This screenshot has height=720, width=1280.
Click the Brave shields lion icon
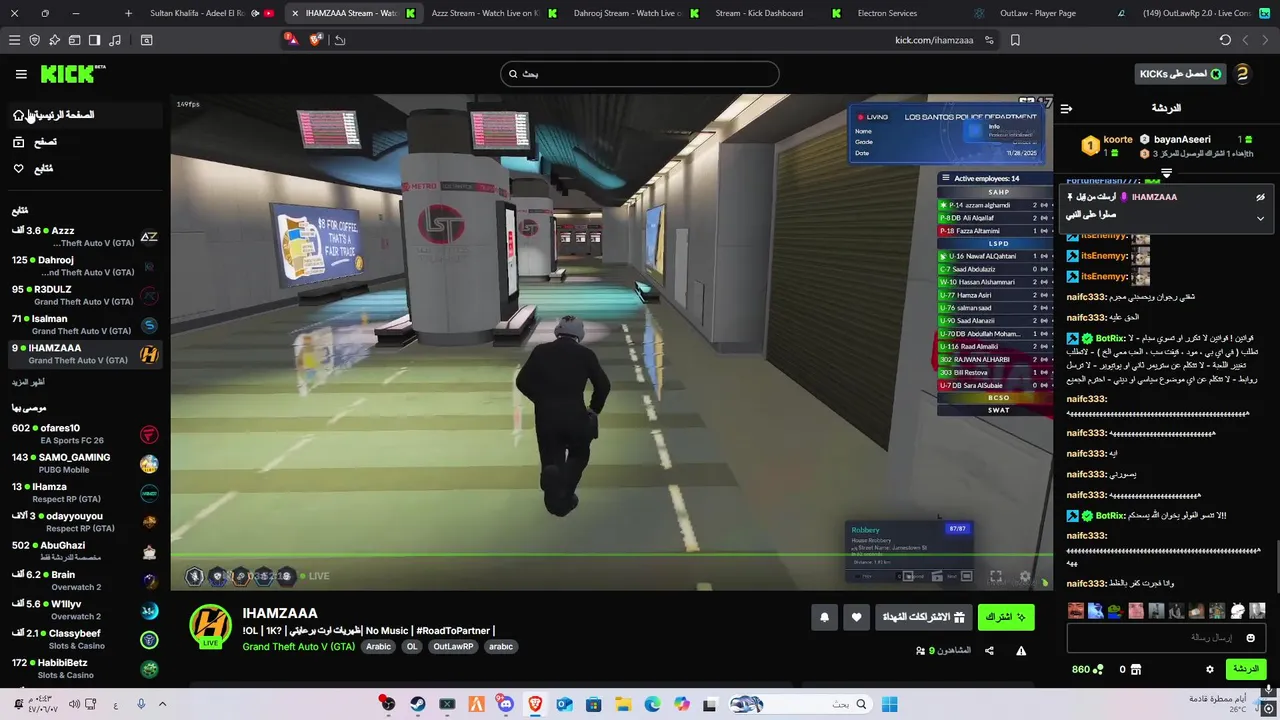click(x=316, y=40)
